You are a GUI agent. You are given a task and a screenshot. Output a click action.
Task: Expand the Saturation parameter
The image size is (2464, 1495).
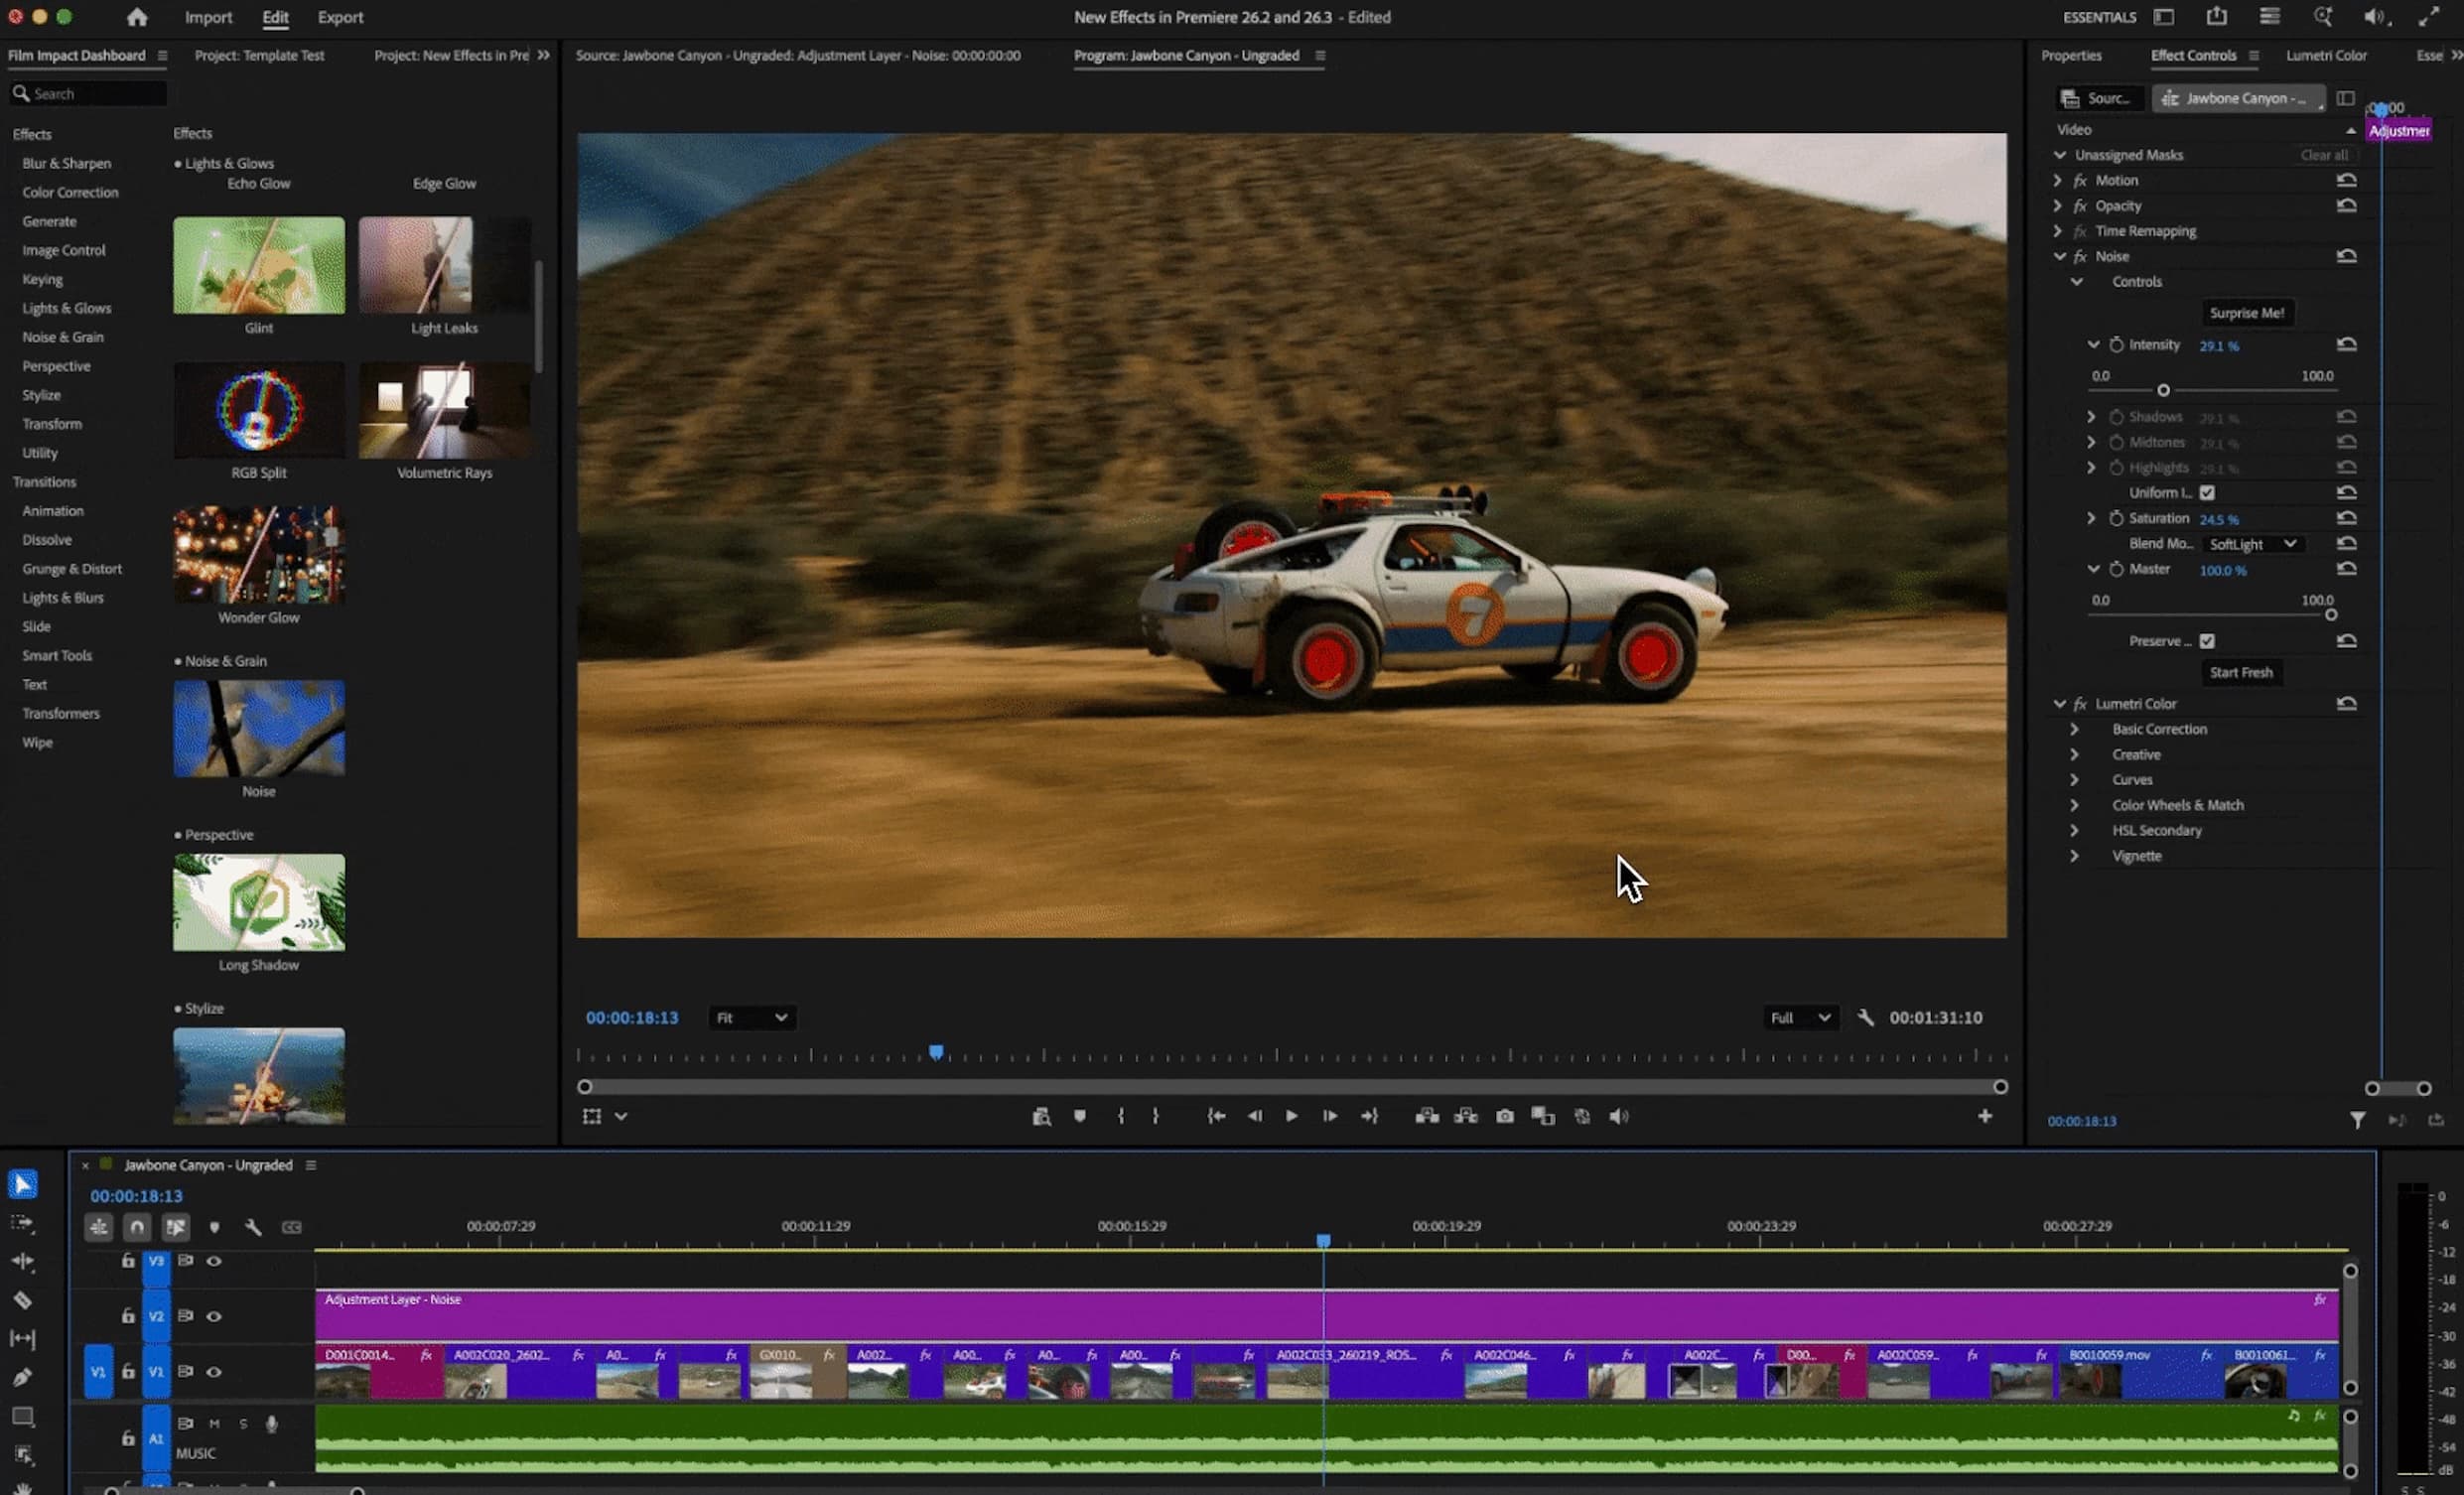pyautogui.click(x=2091, y=518)
